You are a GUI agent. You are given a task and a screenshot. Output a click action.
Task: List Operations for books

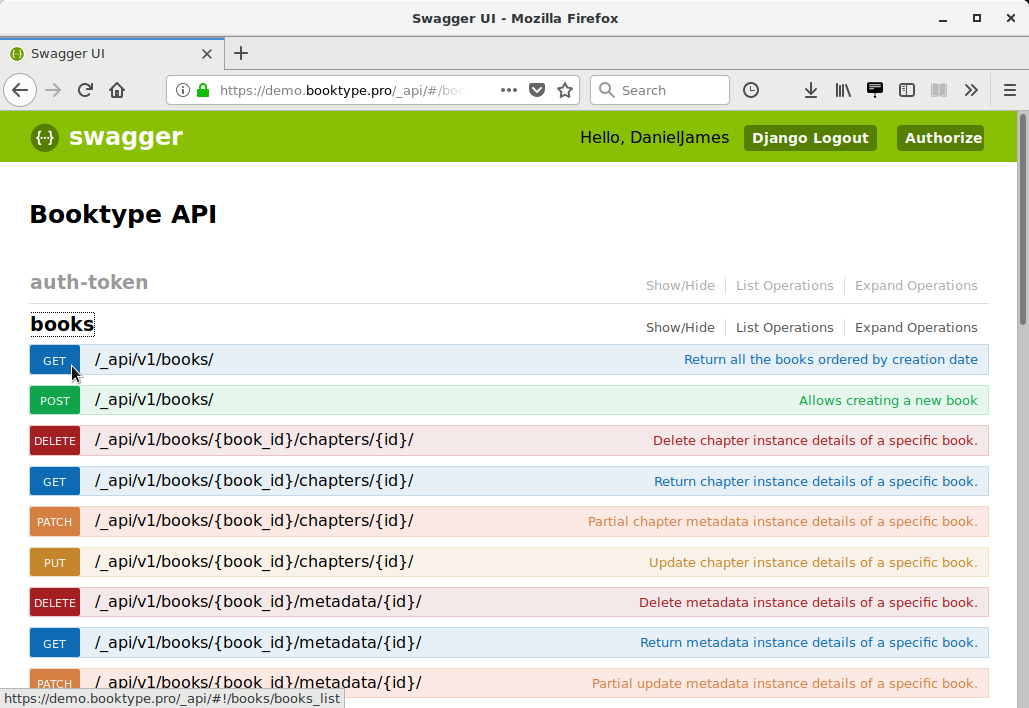click(x=784, y=327)
